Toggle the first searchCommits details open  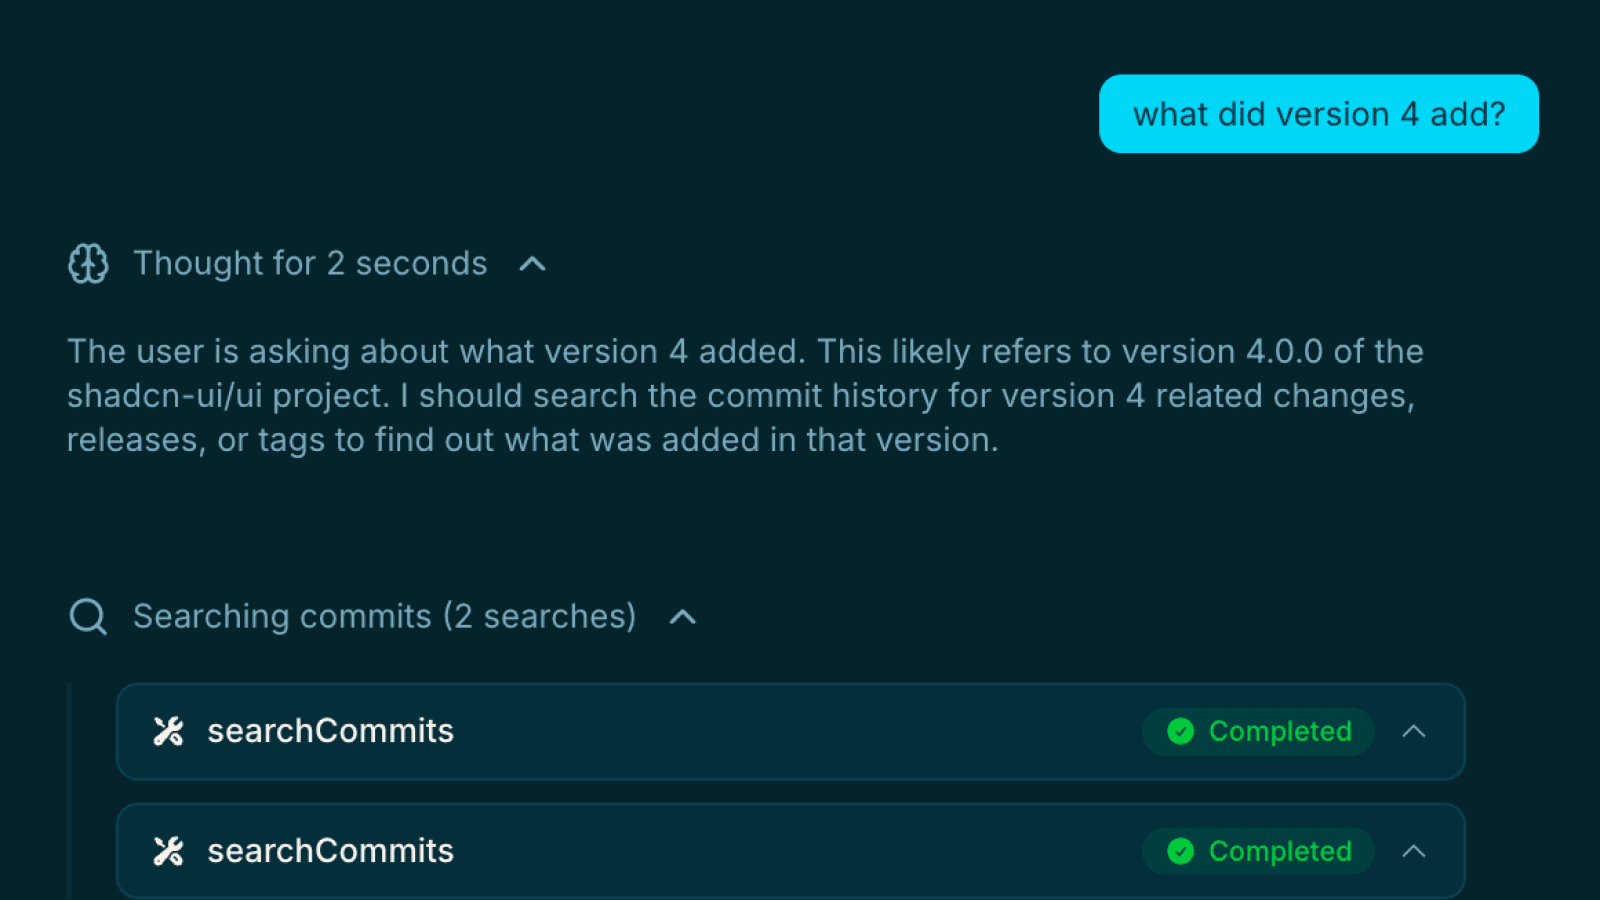(1415, 731)
